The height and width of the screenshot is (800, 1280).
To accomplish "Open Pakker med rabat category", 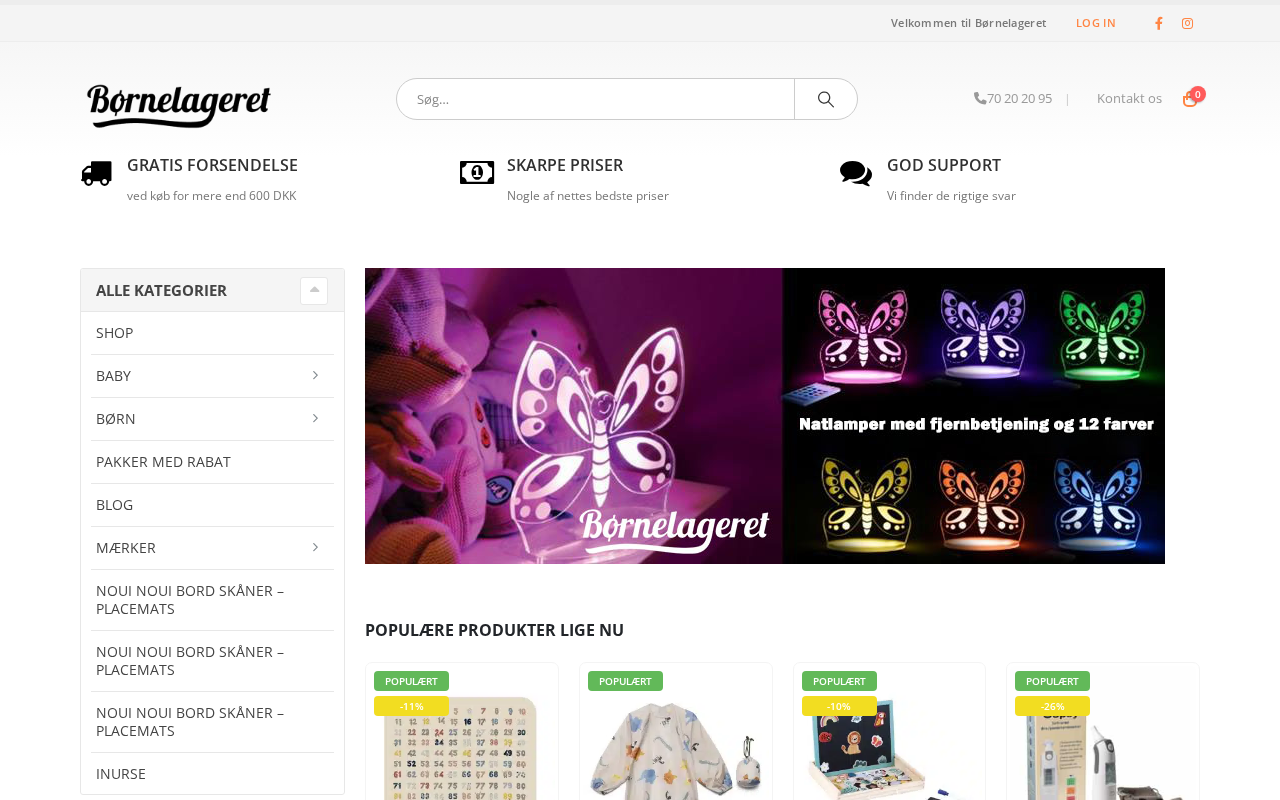I will click(x=163, y=462).
